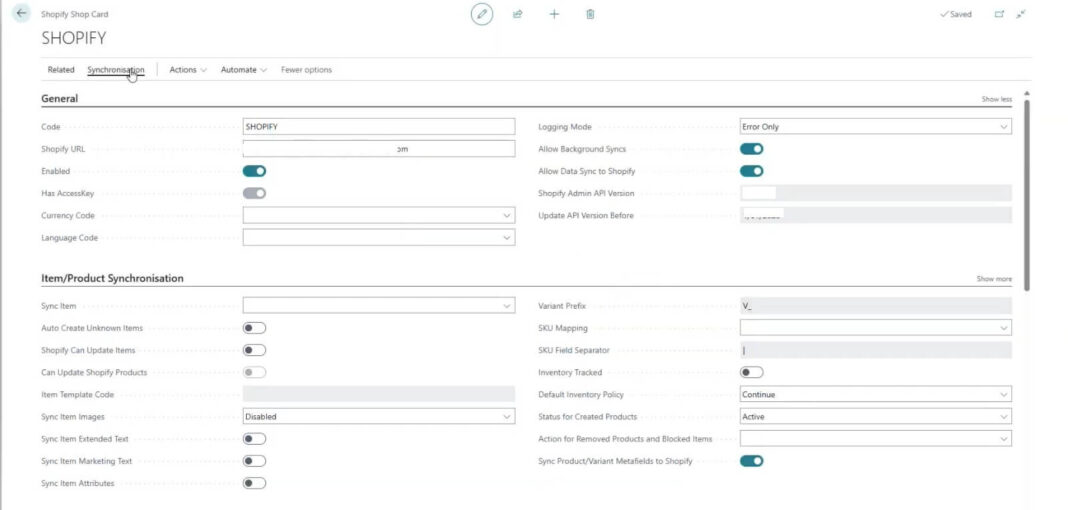Open page in new window icon
Viewport: 1068px width, 510px height.
pyautogui.click(x=999, y=14)
